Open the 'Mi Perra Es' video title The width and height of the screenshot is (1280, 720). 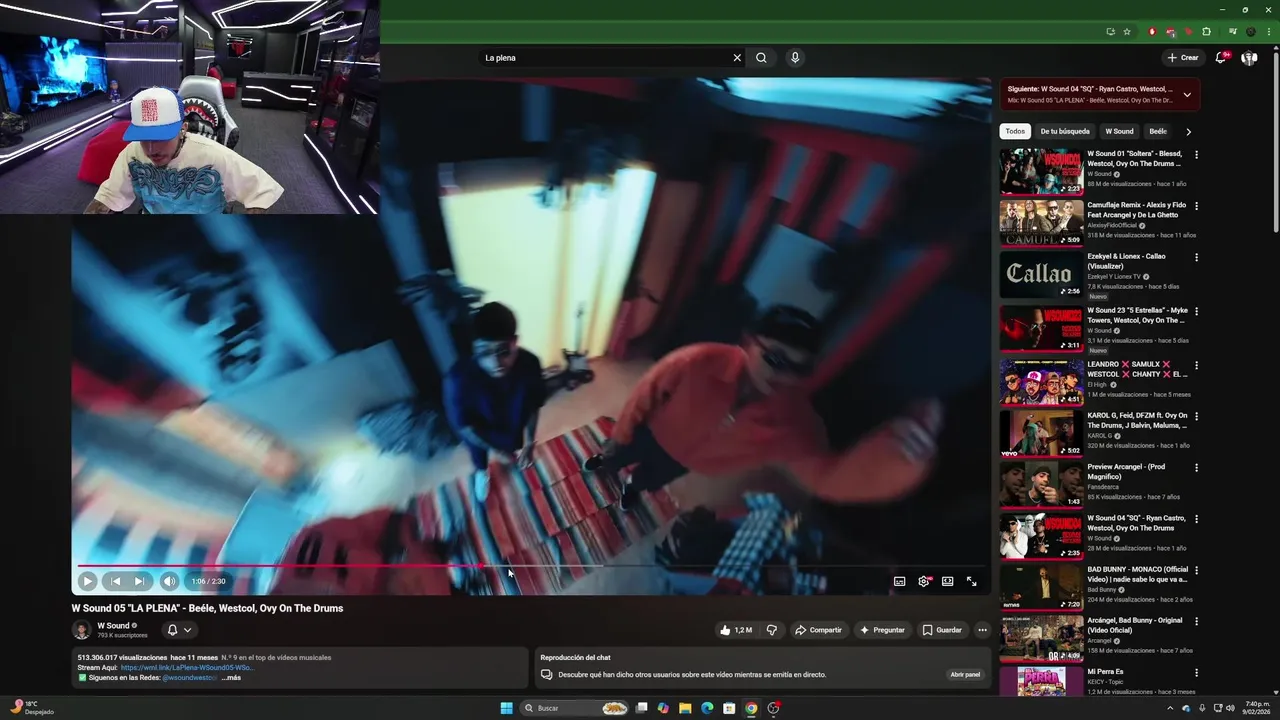coord(1105,671)
